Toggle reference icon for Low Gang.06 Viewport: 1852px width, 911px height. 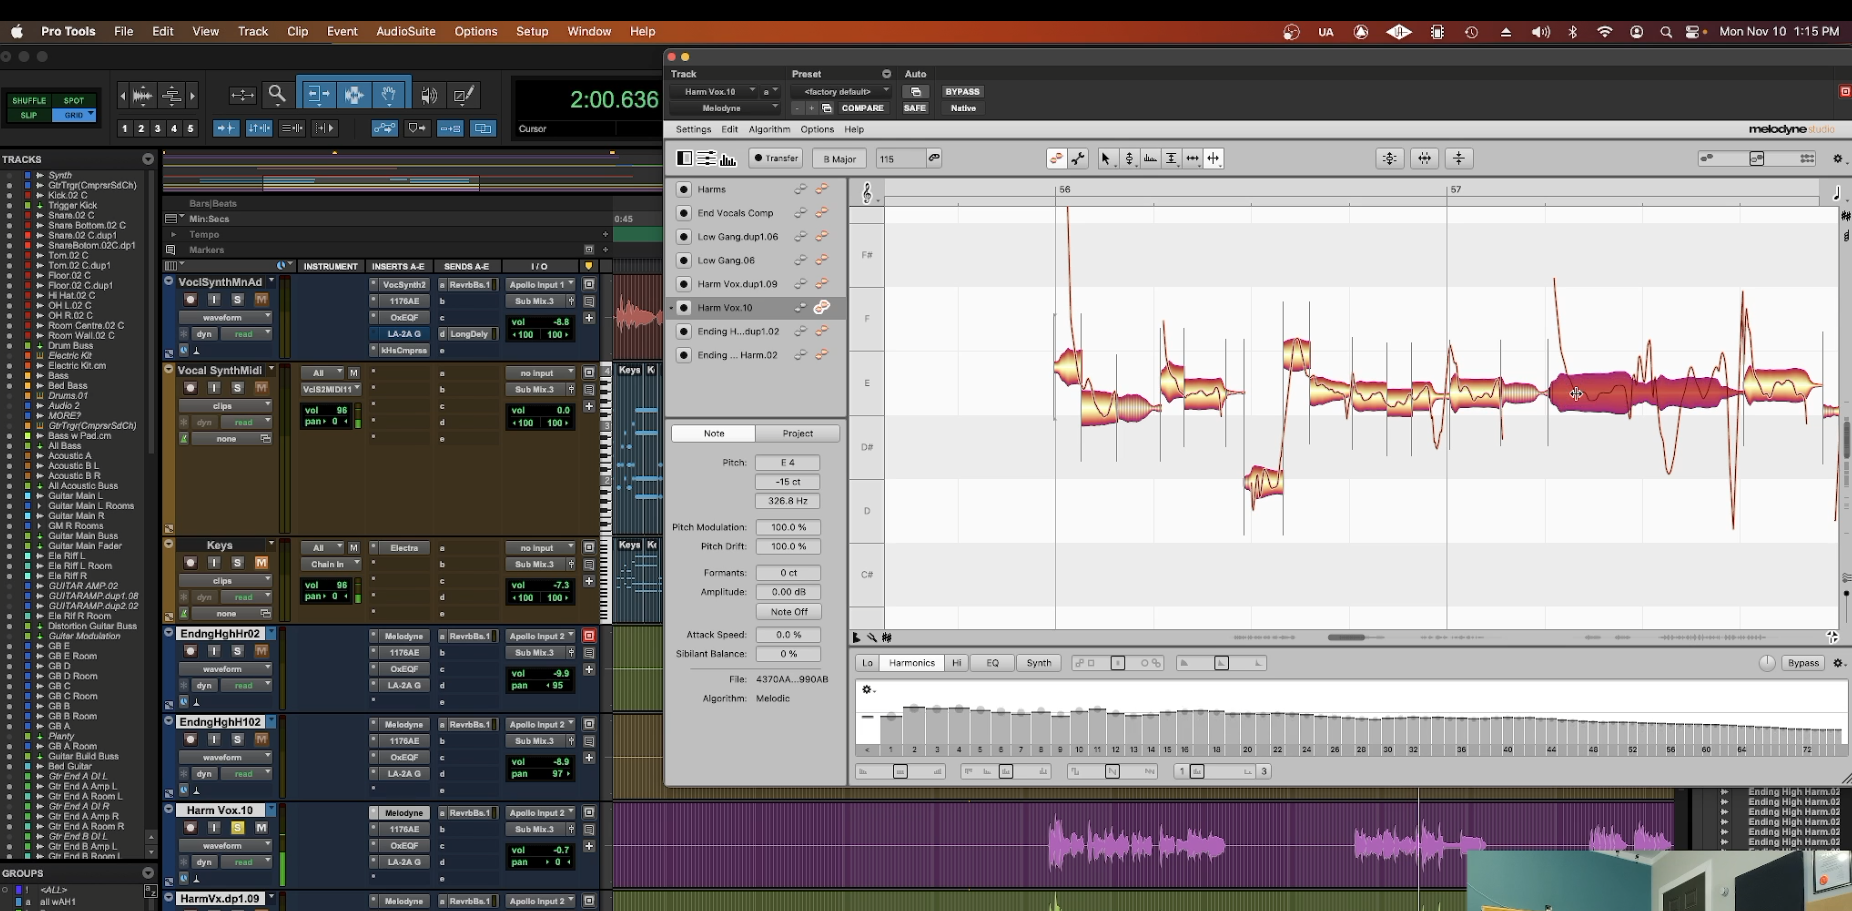click(800, 260)
